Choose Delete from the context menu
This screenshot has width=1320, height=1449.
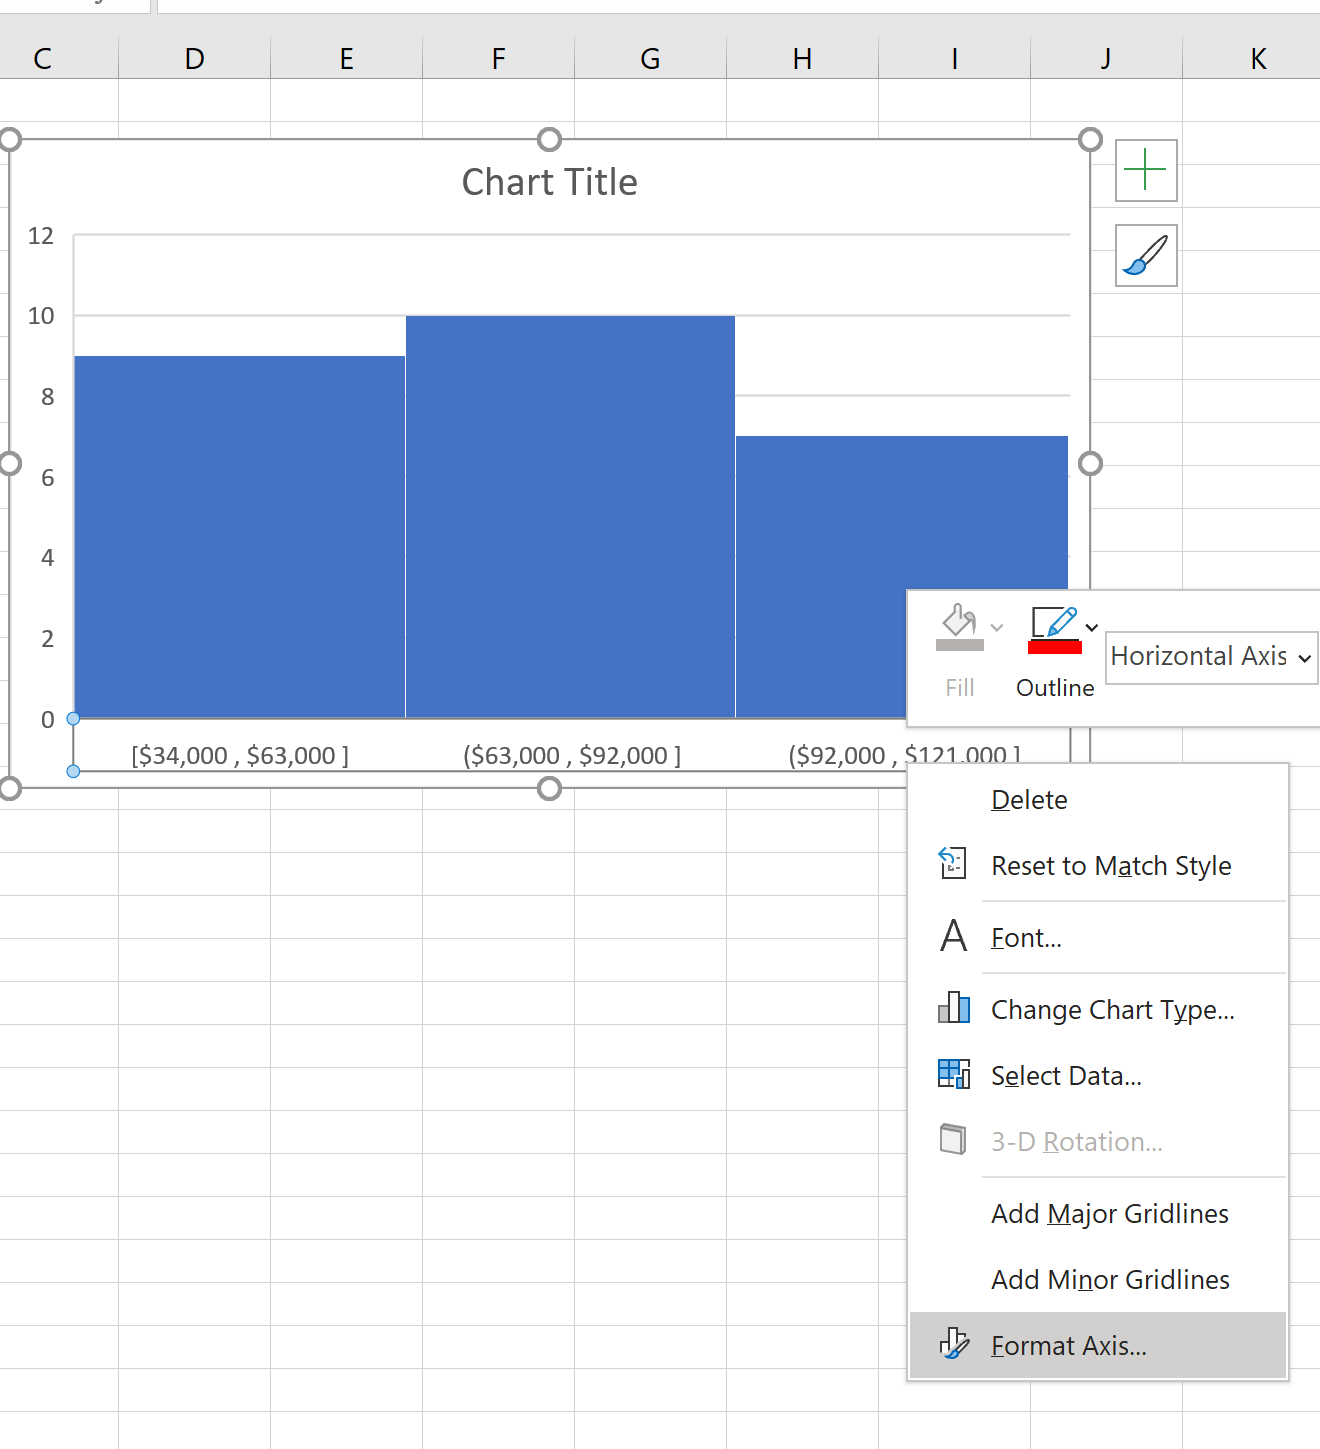pos(1029,800)
